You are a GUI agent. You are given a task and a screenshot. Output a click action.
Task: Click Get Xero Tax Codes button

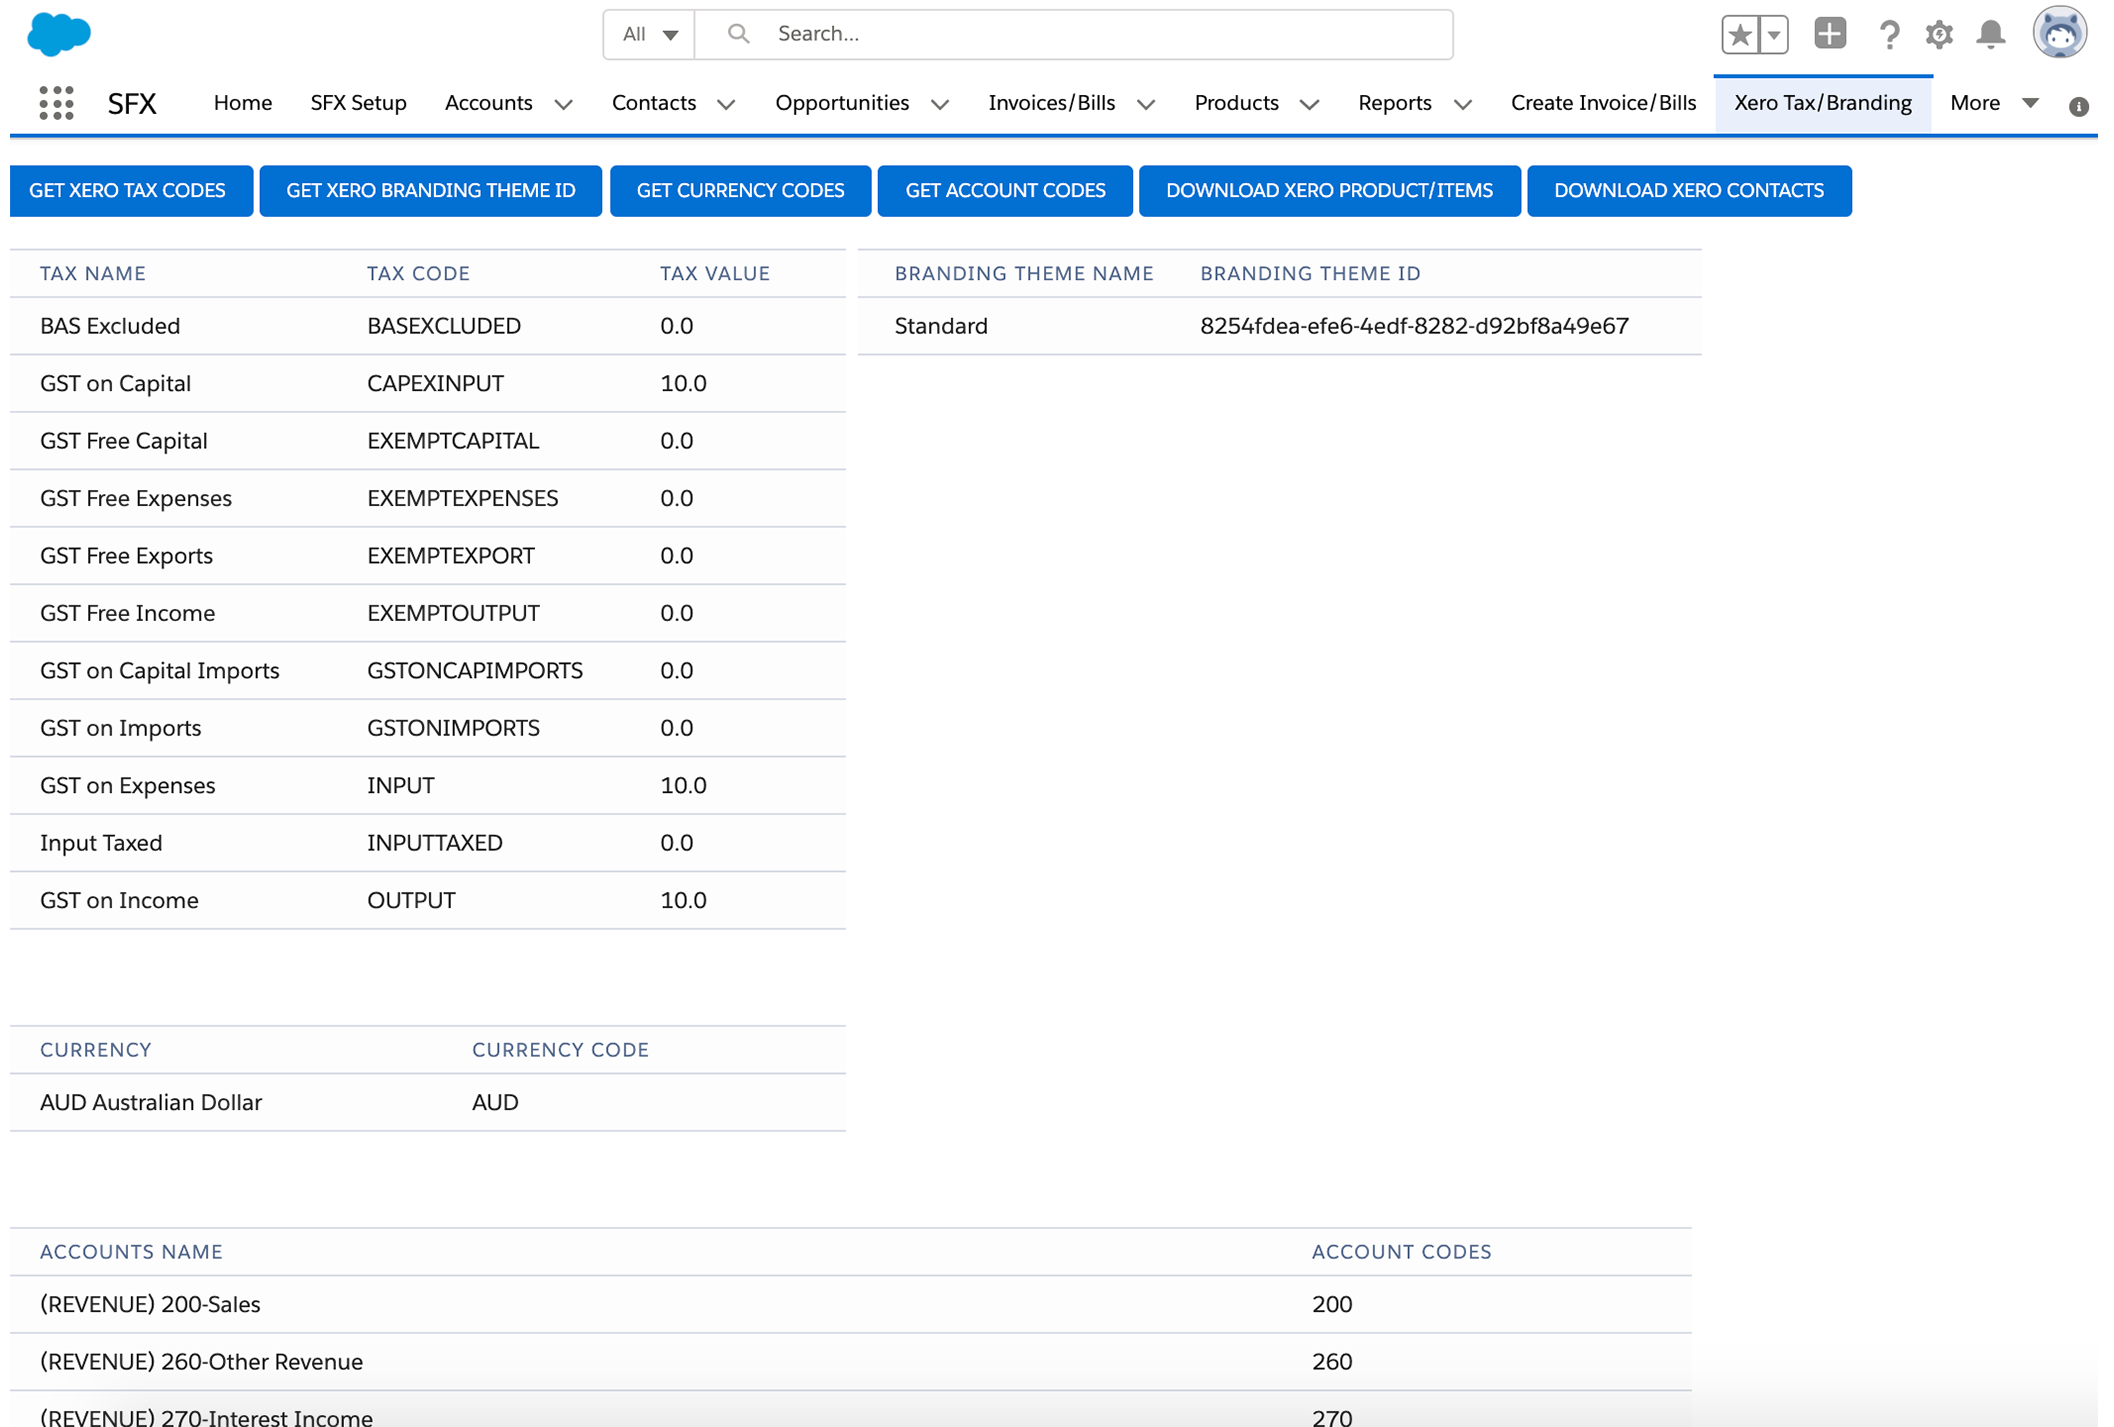131,191
